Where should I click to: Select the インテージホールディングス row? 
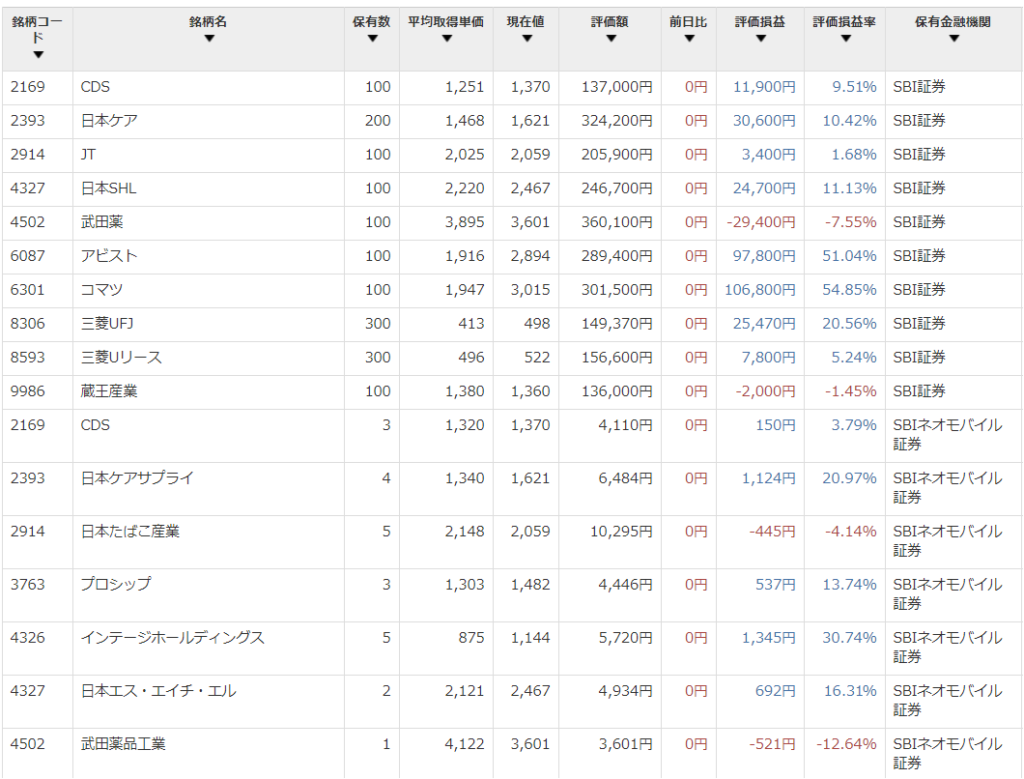click(512, 648)
